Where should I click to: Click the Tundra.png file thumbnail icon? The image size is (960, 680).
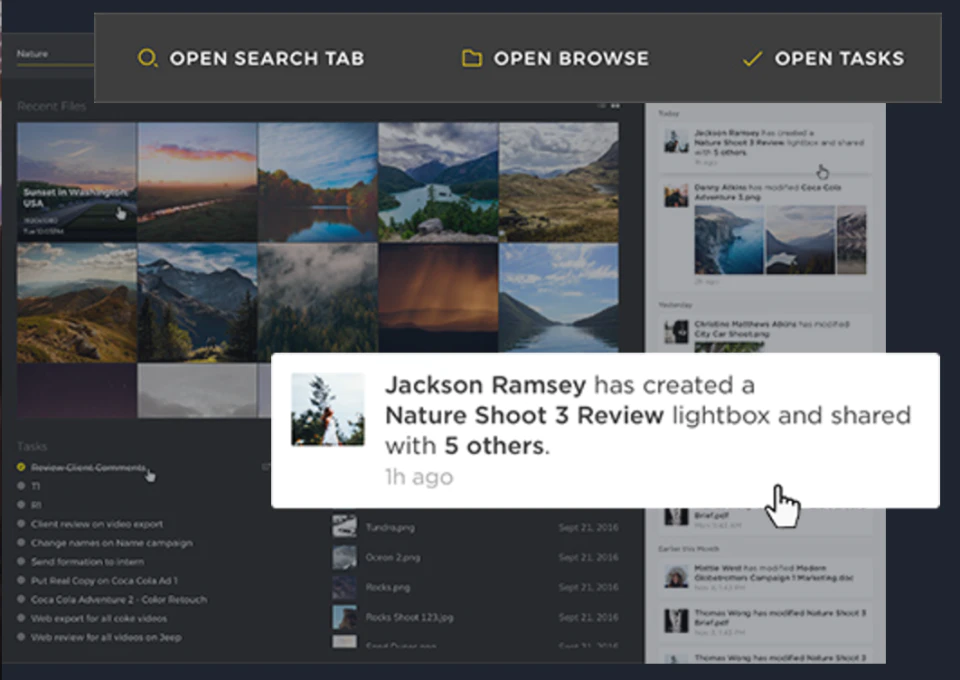tap(344, 527)
